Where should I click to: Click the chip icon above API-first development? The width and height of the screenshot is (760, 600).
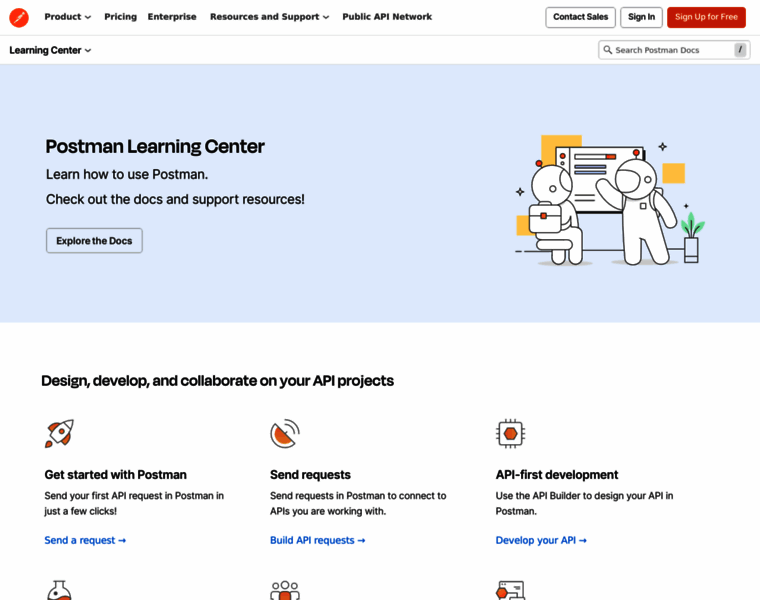[510, 433]
